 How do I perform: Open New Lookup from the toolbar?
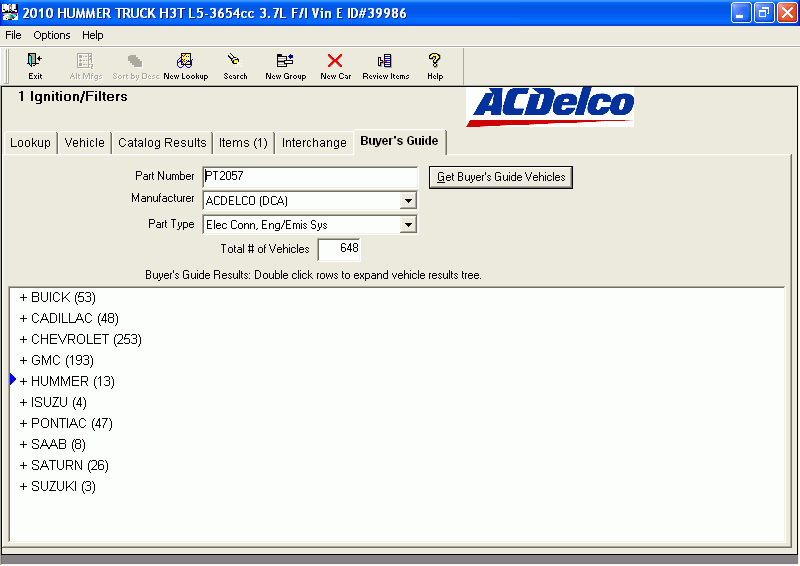[185, 66]
